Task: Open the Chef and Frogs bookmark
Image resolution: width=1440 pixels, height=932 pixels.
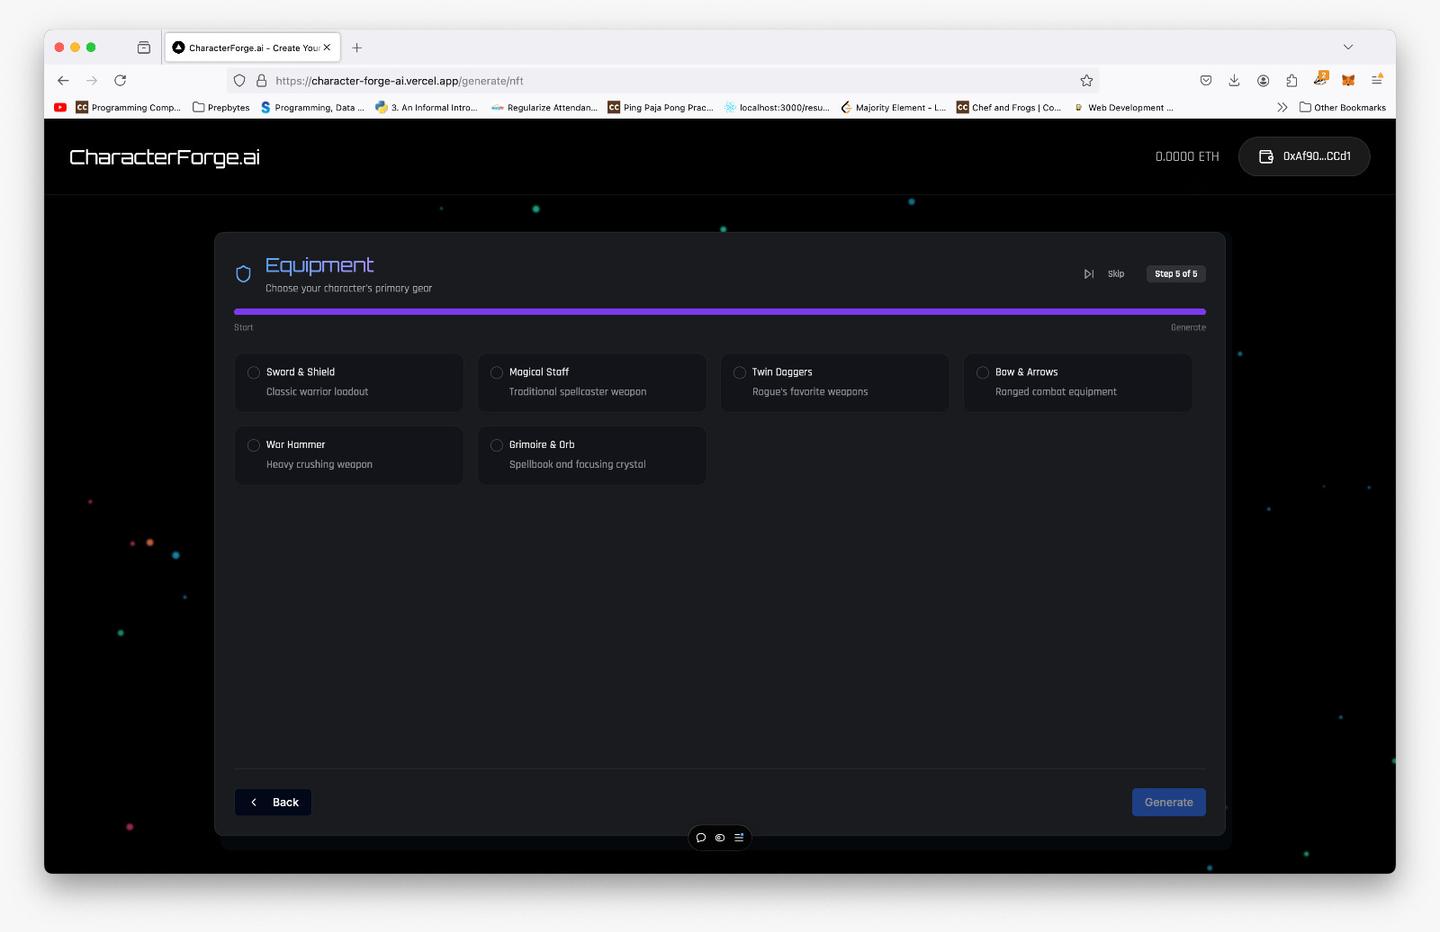Action: [1009, 107]
